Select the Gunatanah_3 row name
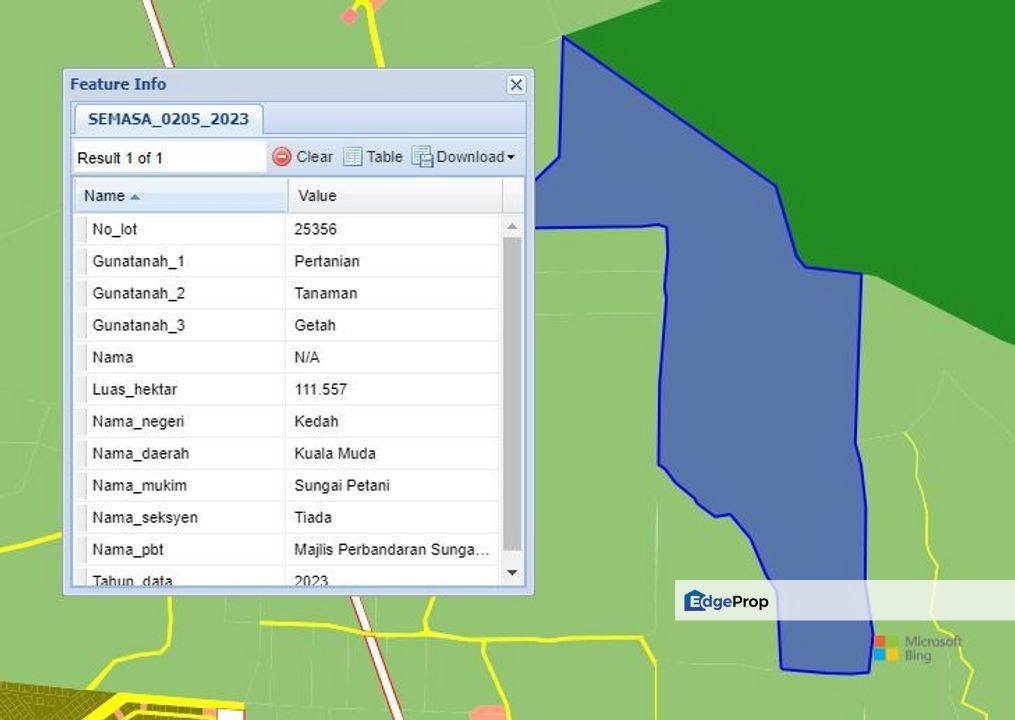1015x720 pixels. pos(139,325)
